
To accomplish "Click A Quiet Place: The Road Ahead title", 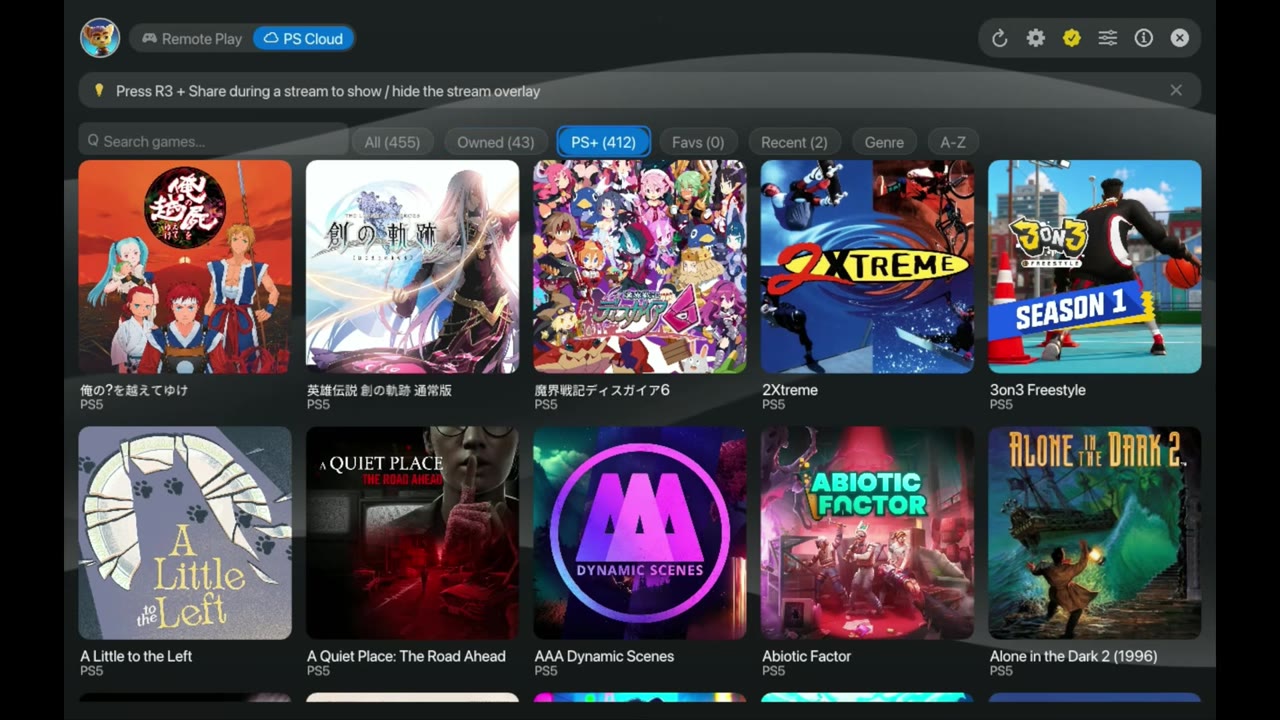I will pos(406,656).
